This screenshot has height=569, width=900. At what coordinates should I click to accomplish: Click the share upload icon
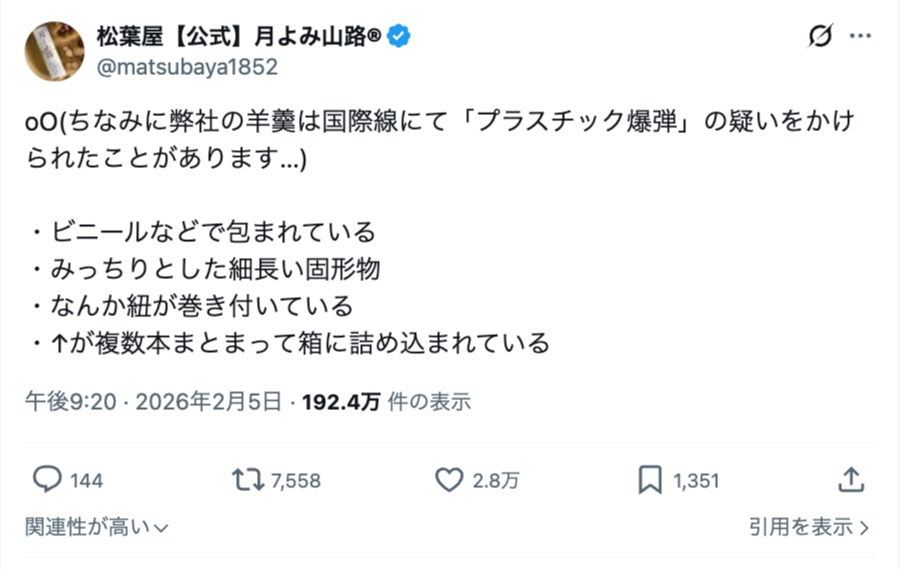point(851,480)
